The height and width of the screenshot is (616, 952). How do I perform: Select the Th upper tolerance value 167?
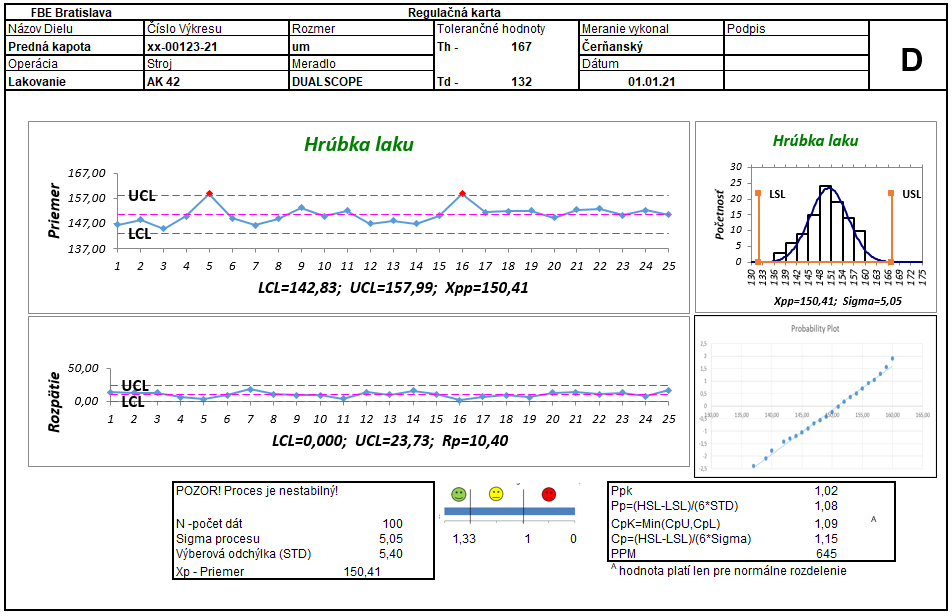coord(521,46)
